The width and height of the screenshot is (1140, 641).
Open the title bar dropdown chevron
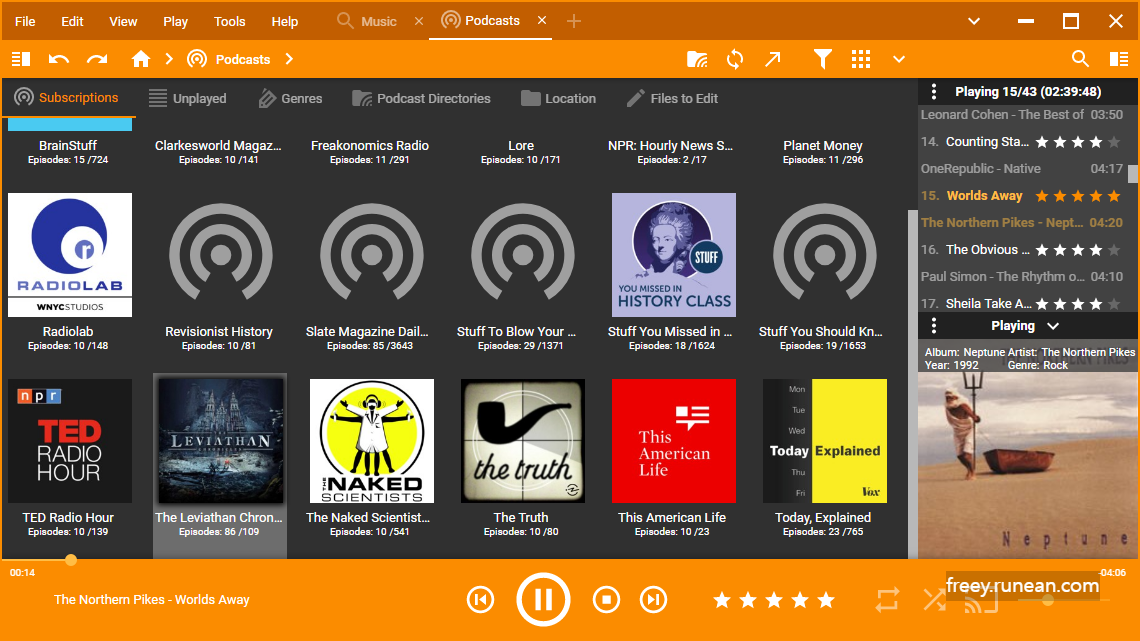[974, 21]
